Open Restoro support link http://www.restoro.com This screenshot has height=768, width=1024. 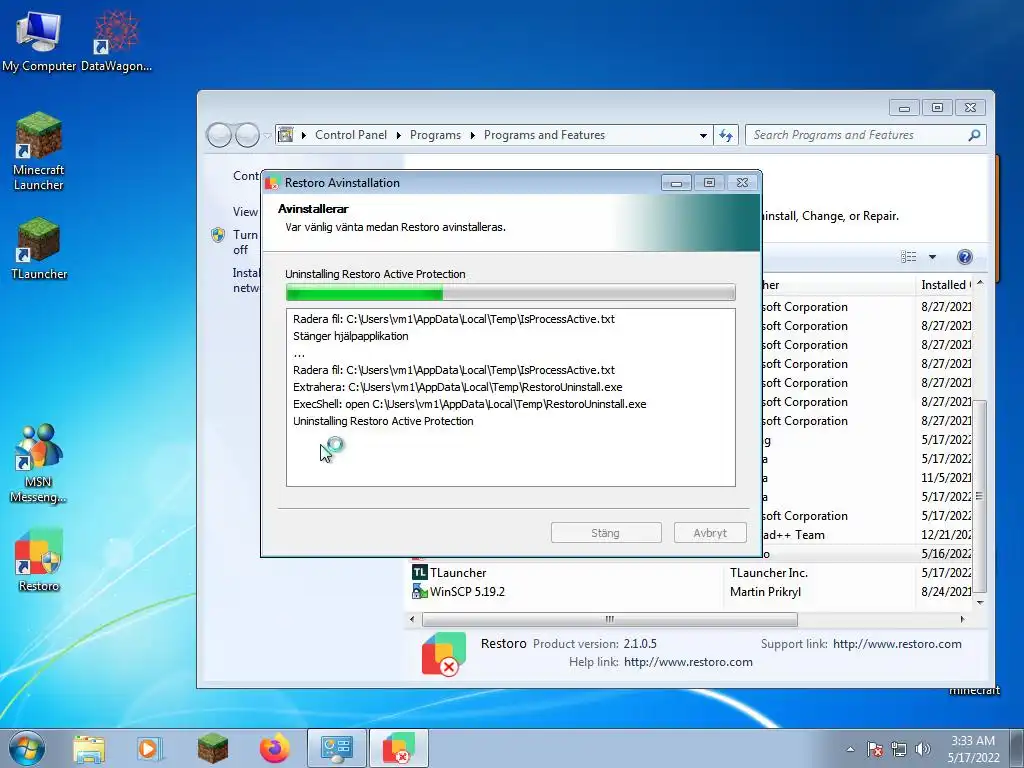coord(897,644)
